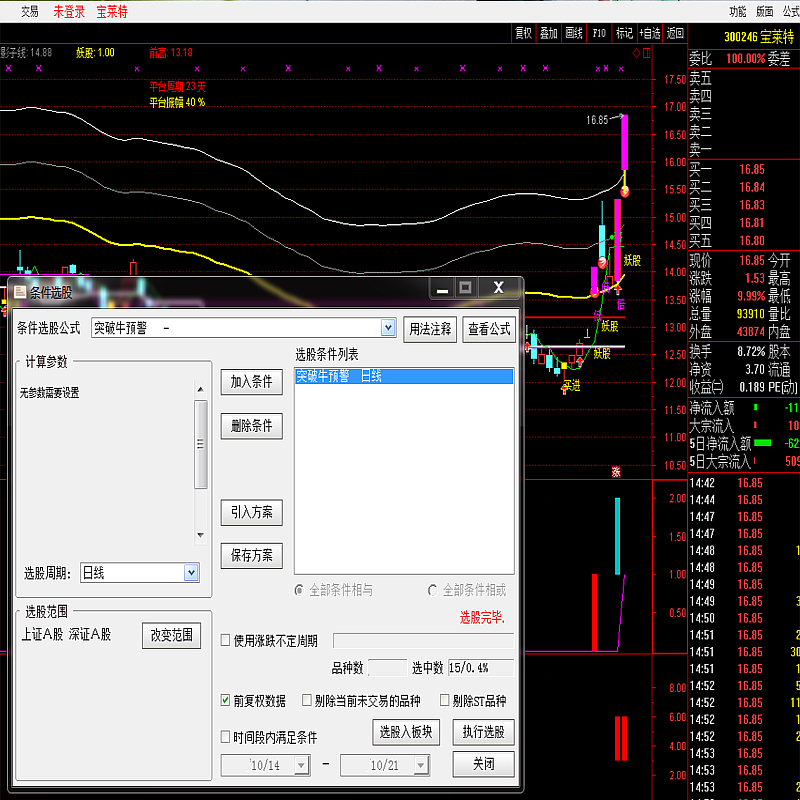800x800 pixels.
Task: Click the 执行选股 button
Action: click(483, 732)
